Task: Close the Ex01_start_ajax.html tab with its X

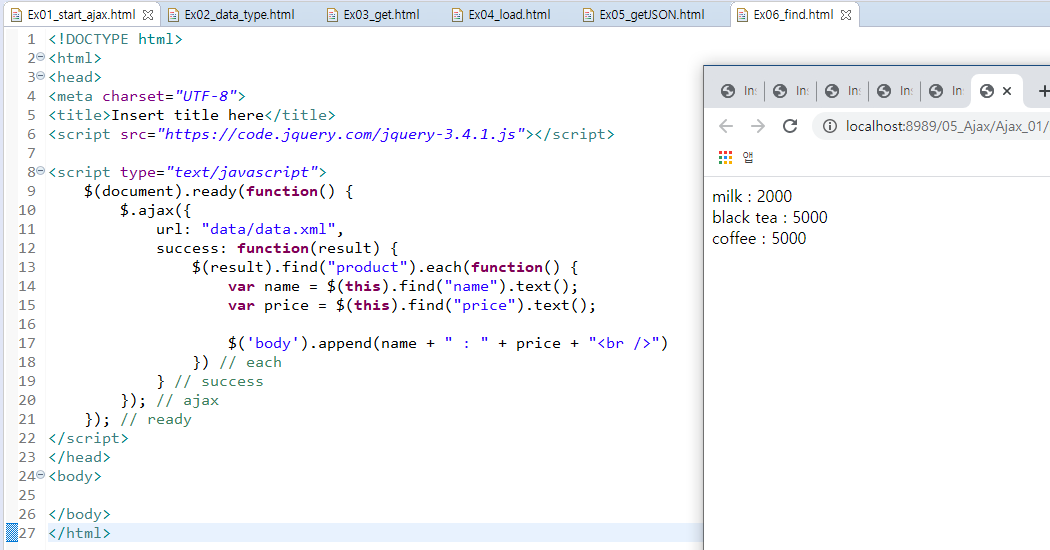Action: pyautogui.click(x=148, y=14)
